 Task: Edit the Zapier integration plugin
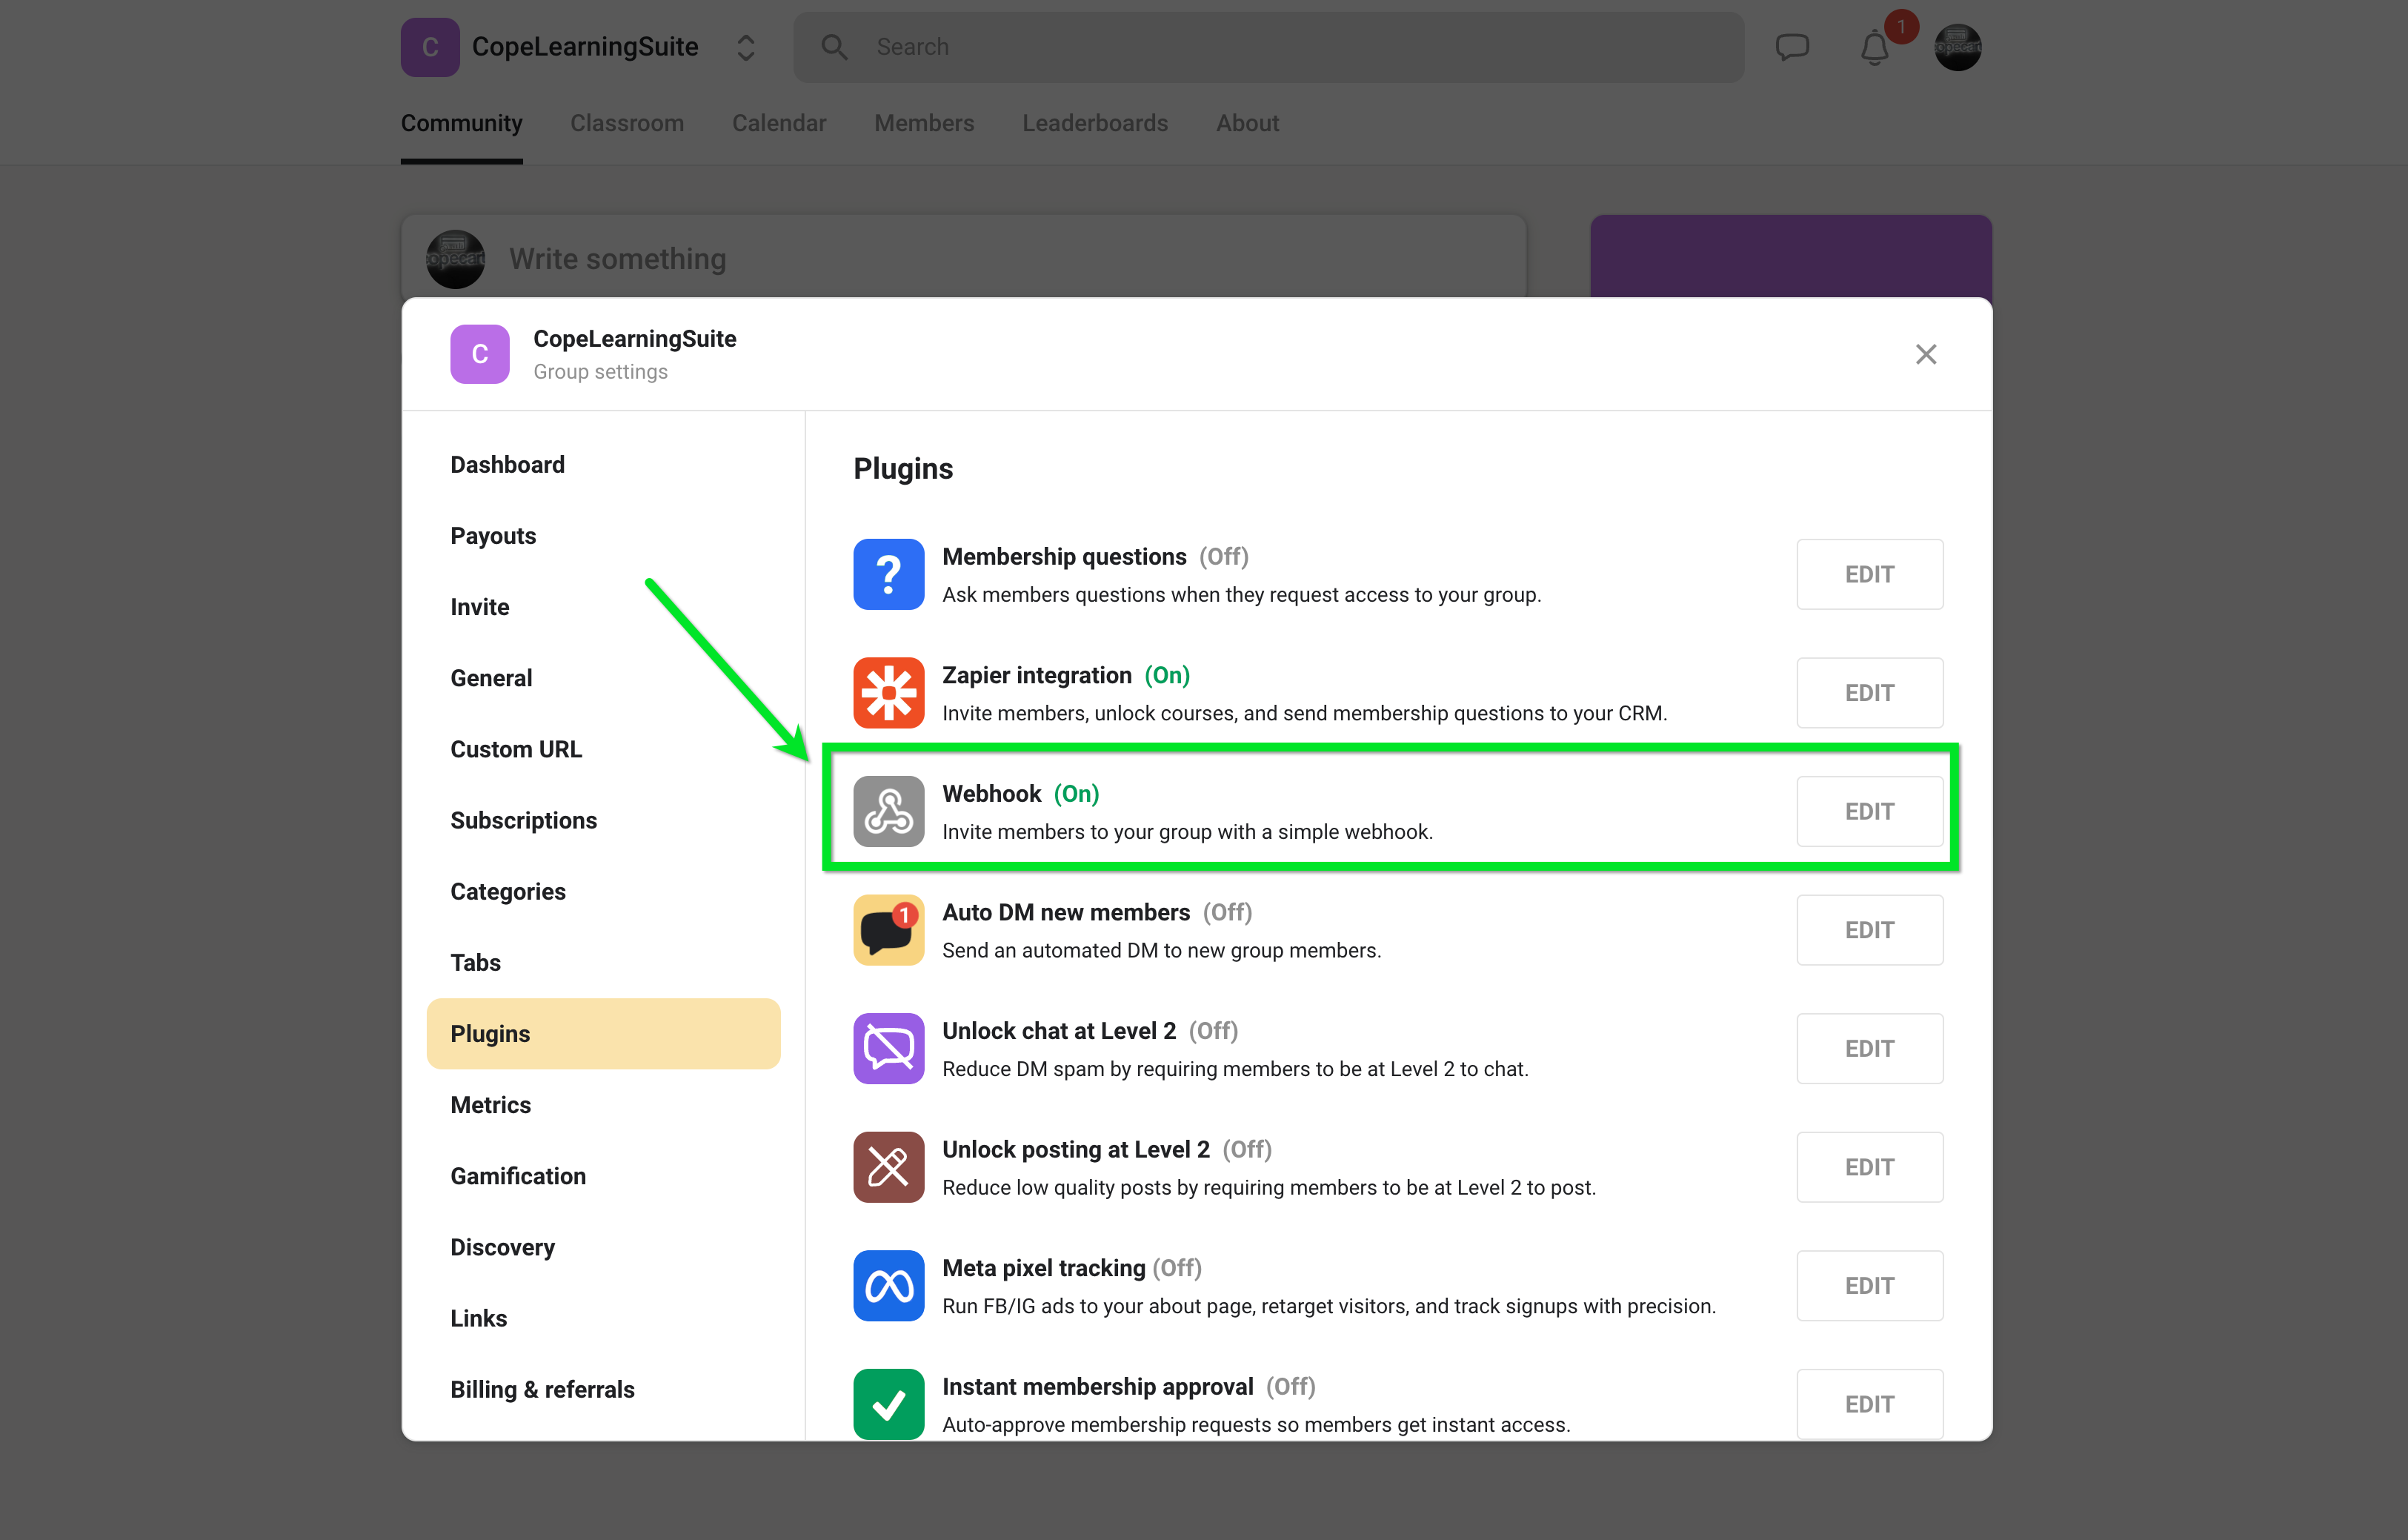1869,693
